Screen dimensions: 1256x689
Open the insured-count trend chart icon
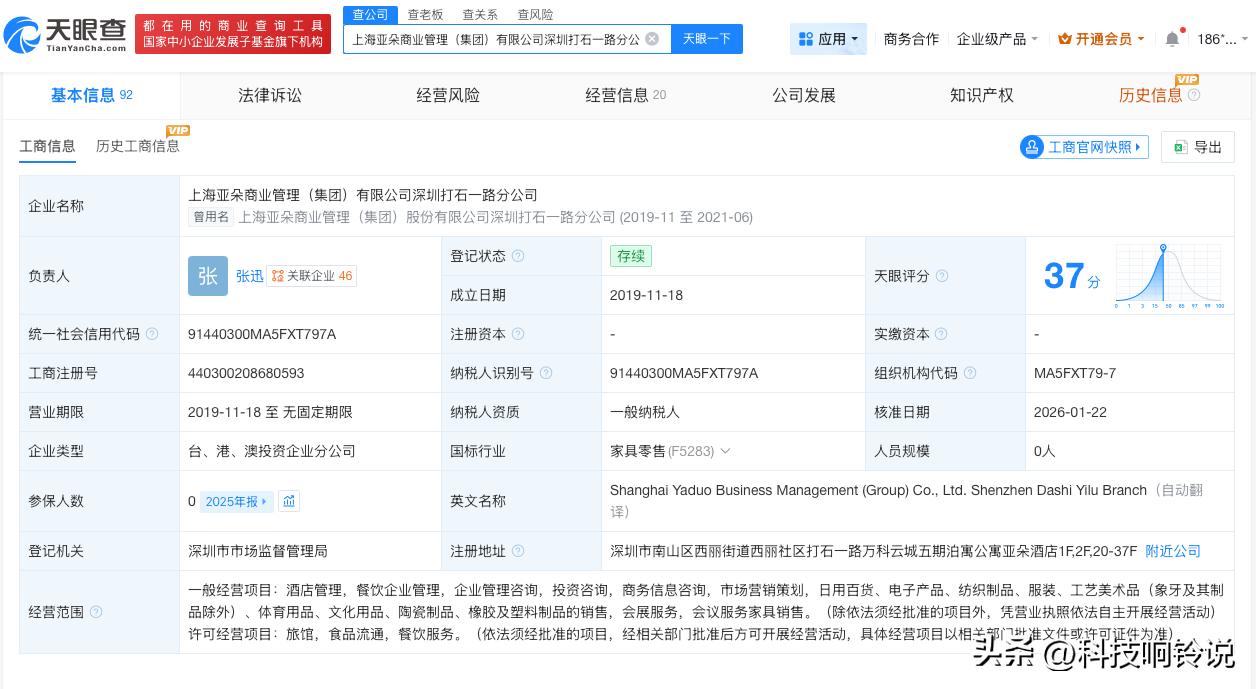289,501
